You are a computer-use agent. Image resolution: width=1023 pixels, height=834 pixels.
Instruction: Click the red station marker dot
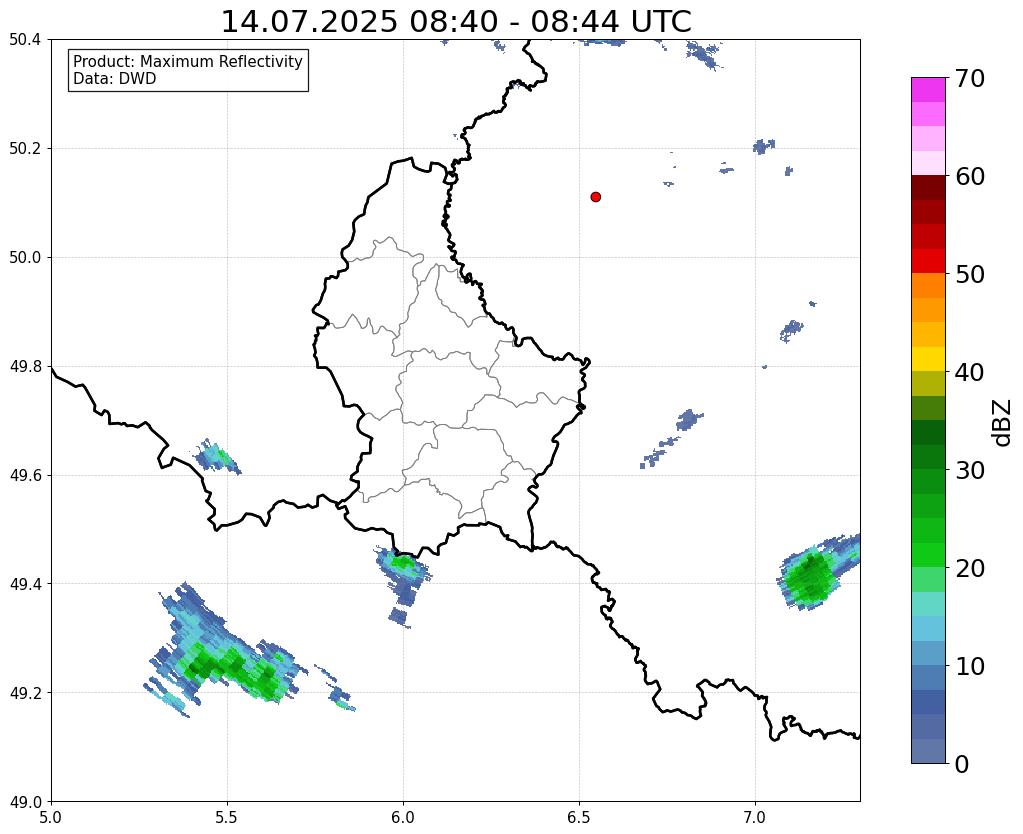pyautogui.click(x=595, y=197)
